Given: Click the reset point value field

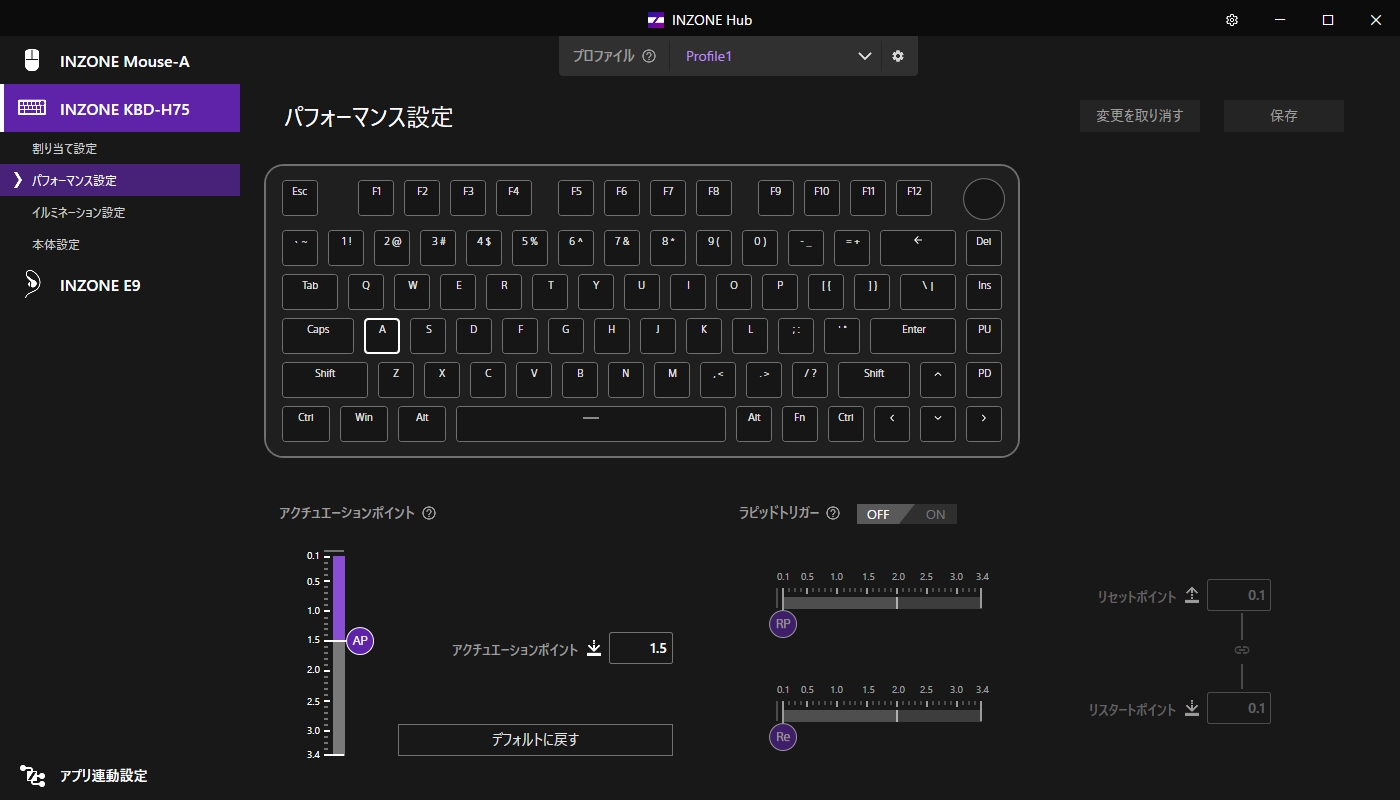Looking at the screenshot, I should (1239, 595).
